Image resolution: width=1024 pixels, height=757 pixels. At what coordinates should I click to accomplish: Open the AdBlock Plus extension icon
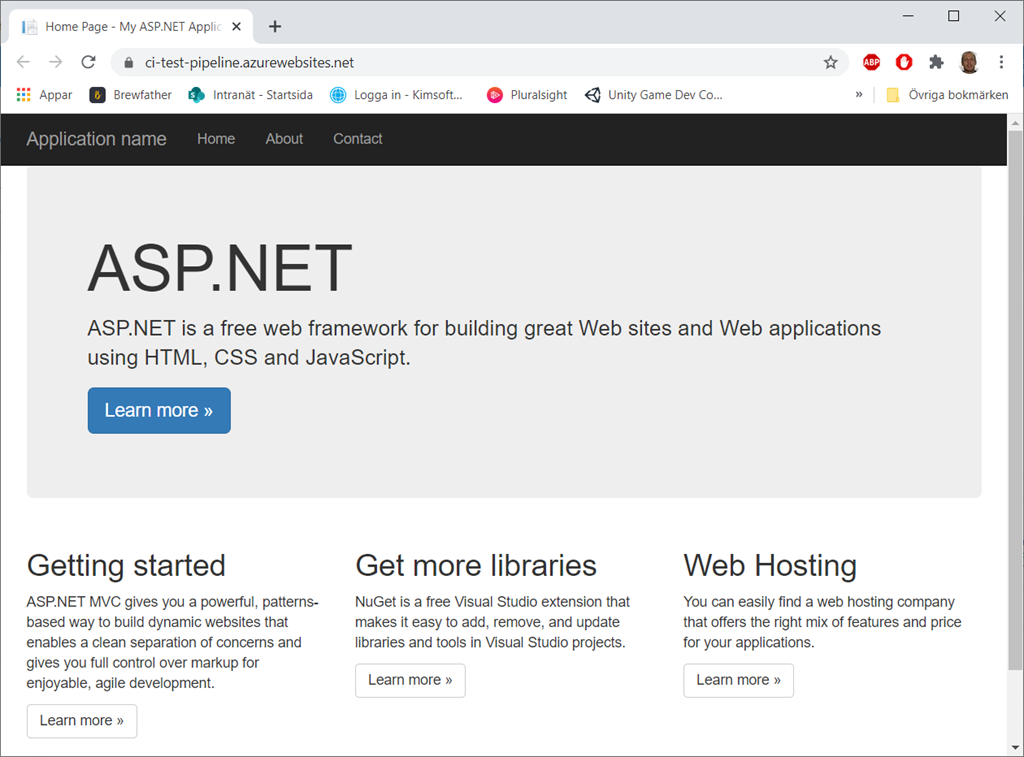(871, 62)
